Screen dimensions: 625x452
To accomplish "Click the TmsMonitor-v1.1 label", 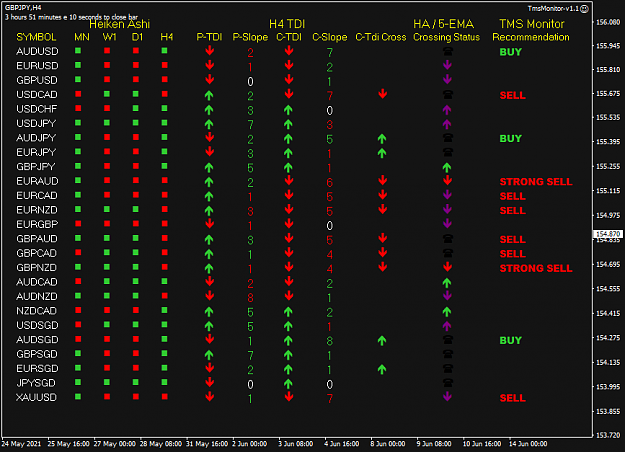I will tap(553, 8).
